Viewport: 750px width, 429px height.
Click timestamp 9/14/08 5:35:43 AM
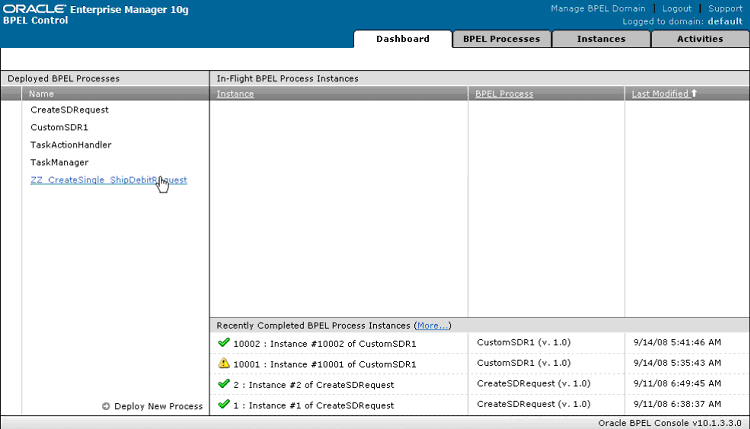pyautogui.click(x=677, y=363)
